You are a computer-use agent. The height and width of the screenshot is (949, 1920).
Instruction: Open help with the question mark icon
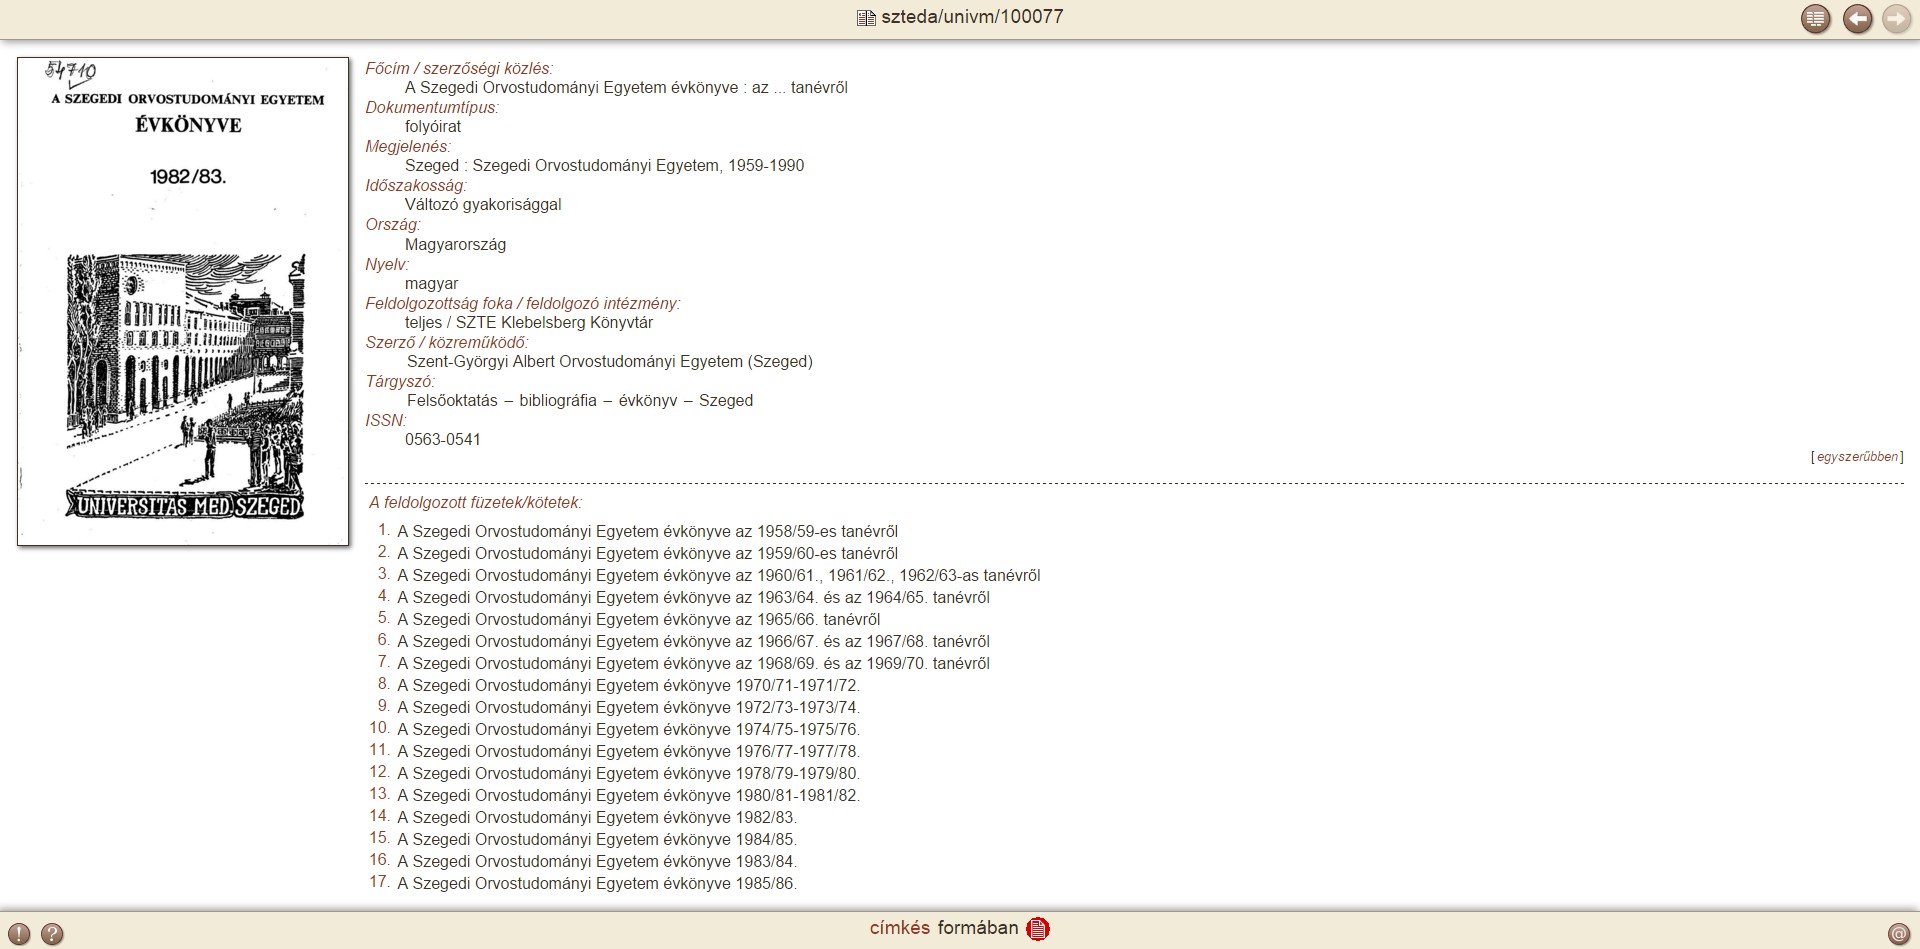52,934
